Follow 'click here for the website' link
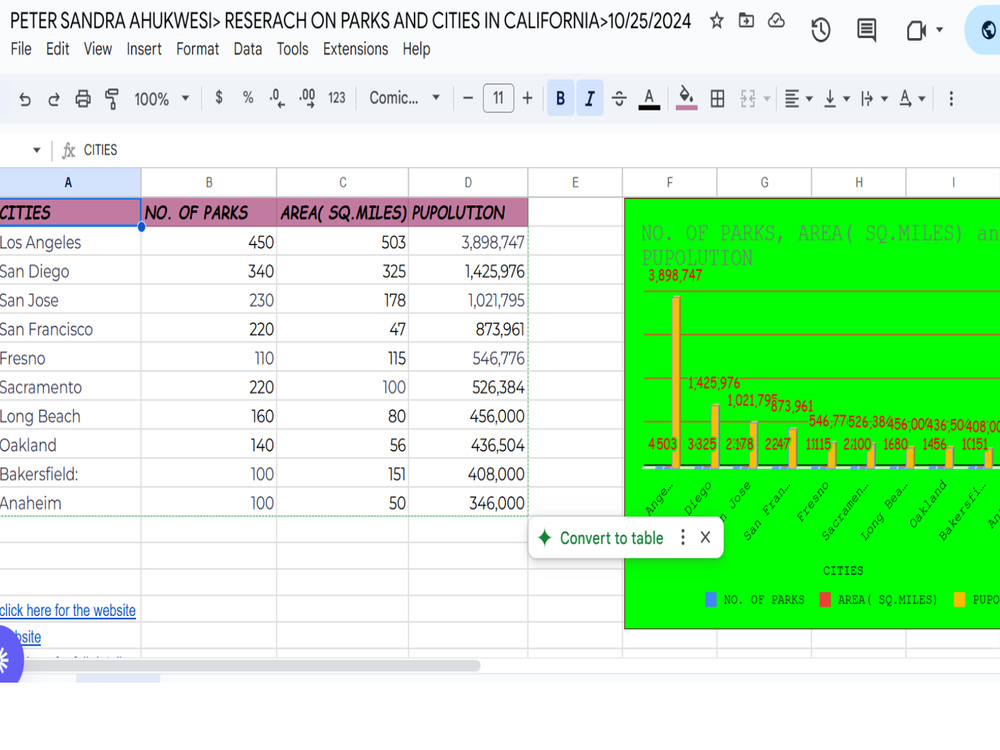Image resolution: width=1000 pixels, height=750 pixels. [x=68, y=610]
